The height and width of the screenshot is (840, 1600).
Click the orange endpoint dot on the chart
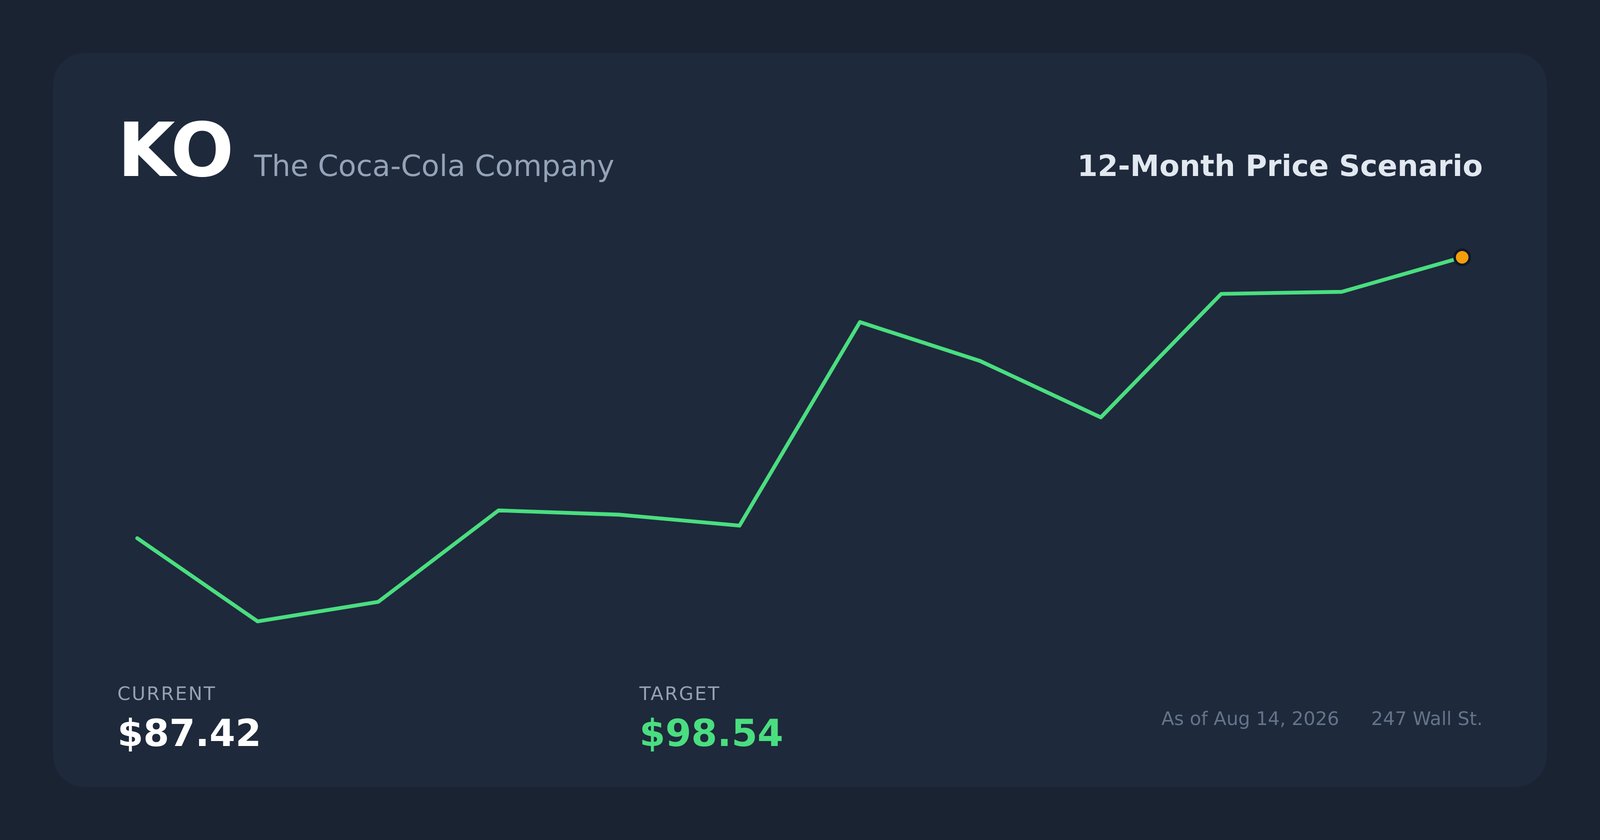1462,257
